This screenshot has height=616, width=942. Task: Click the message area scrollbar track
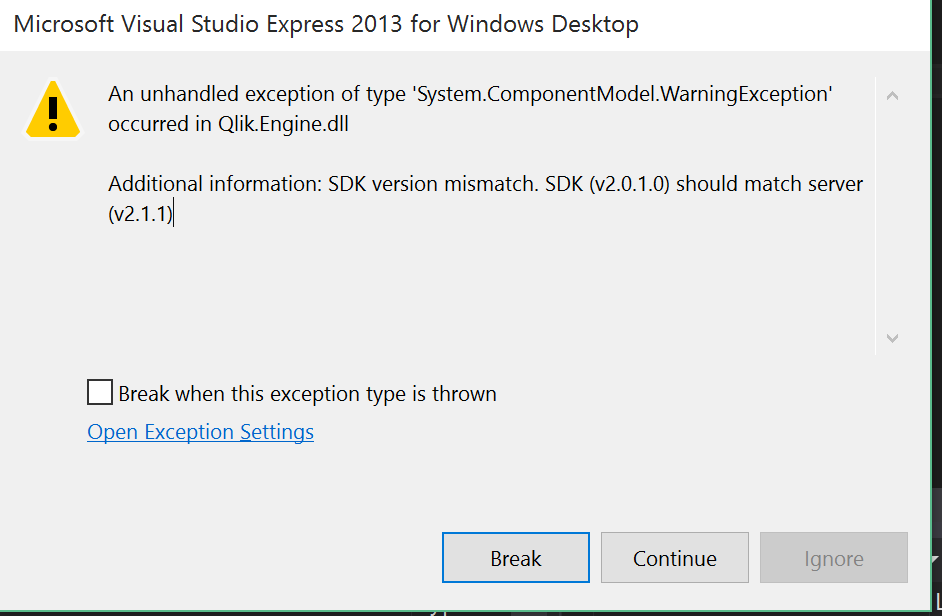892,216
